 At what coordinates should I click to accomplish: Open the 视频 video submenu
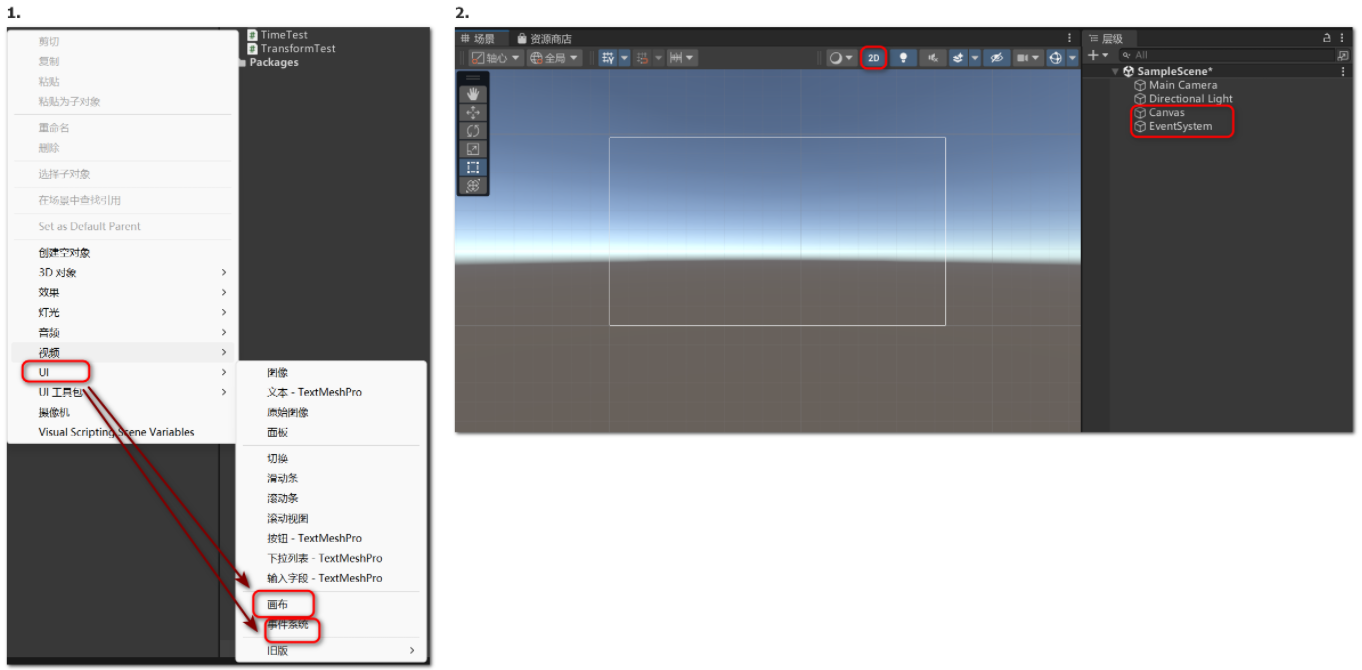click(x=123, y=352)
